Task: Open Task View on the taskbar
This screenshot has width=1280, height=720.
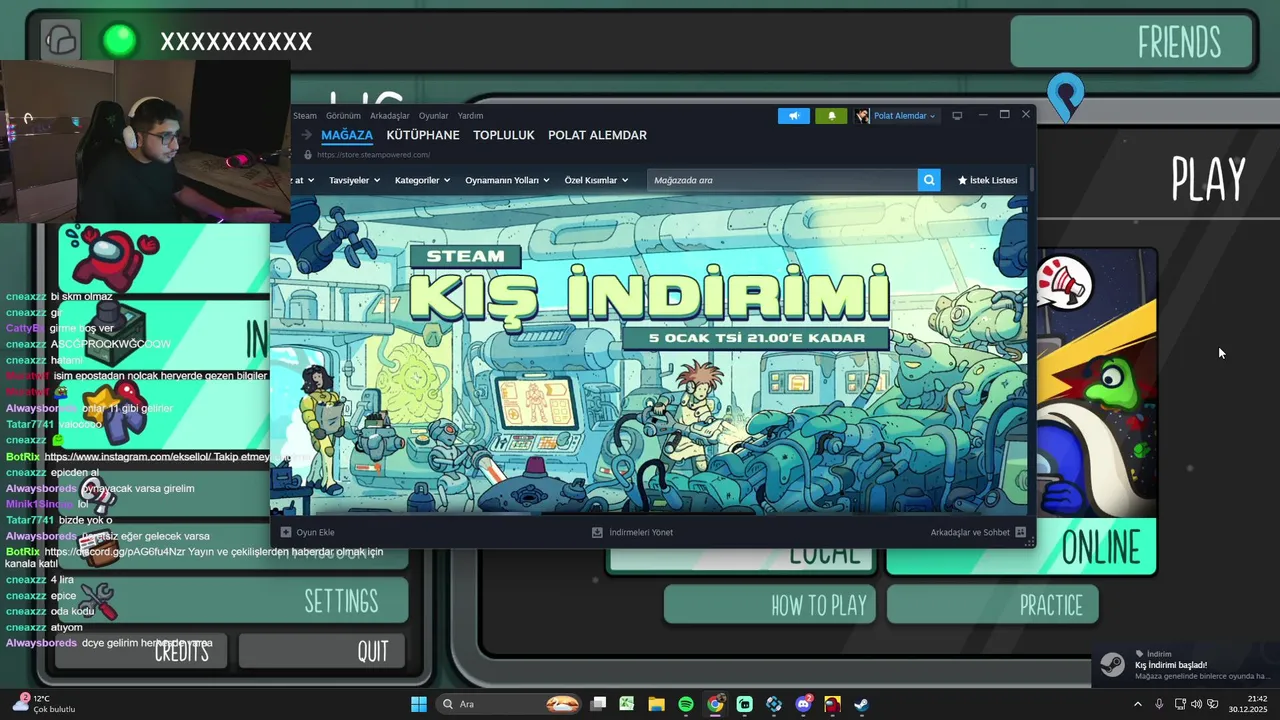Action: click(x=598, y=704)
